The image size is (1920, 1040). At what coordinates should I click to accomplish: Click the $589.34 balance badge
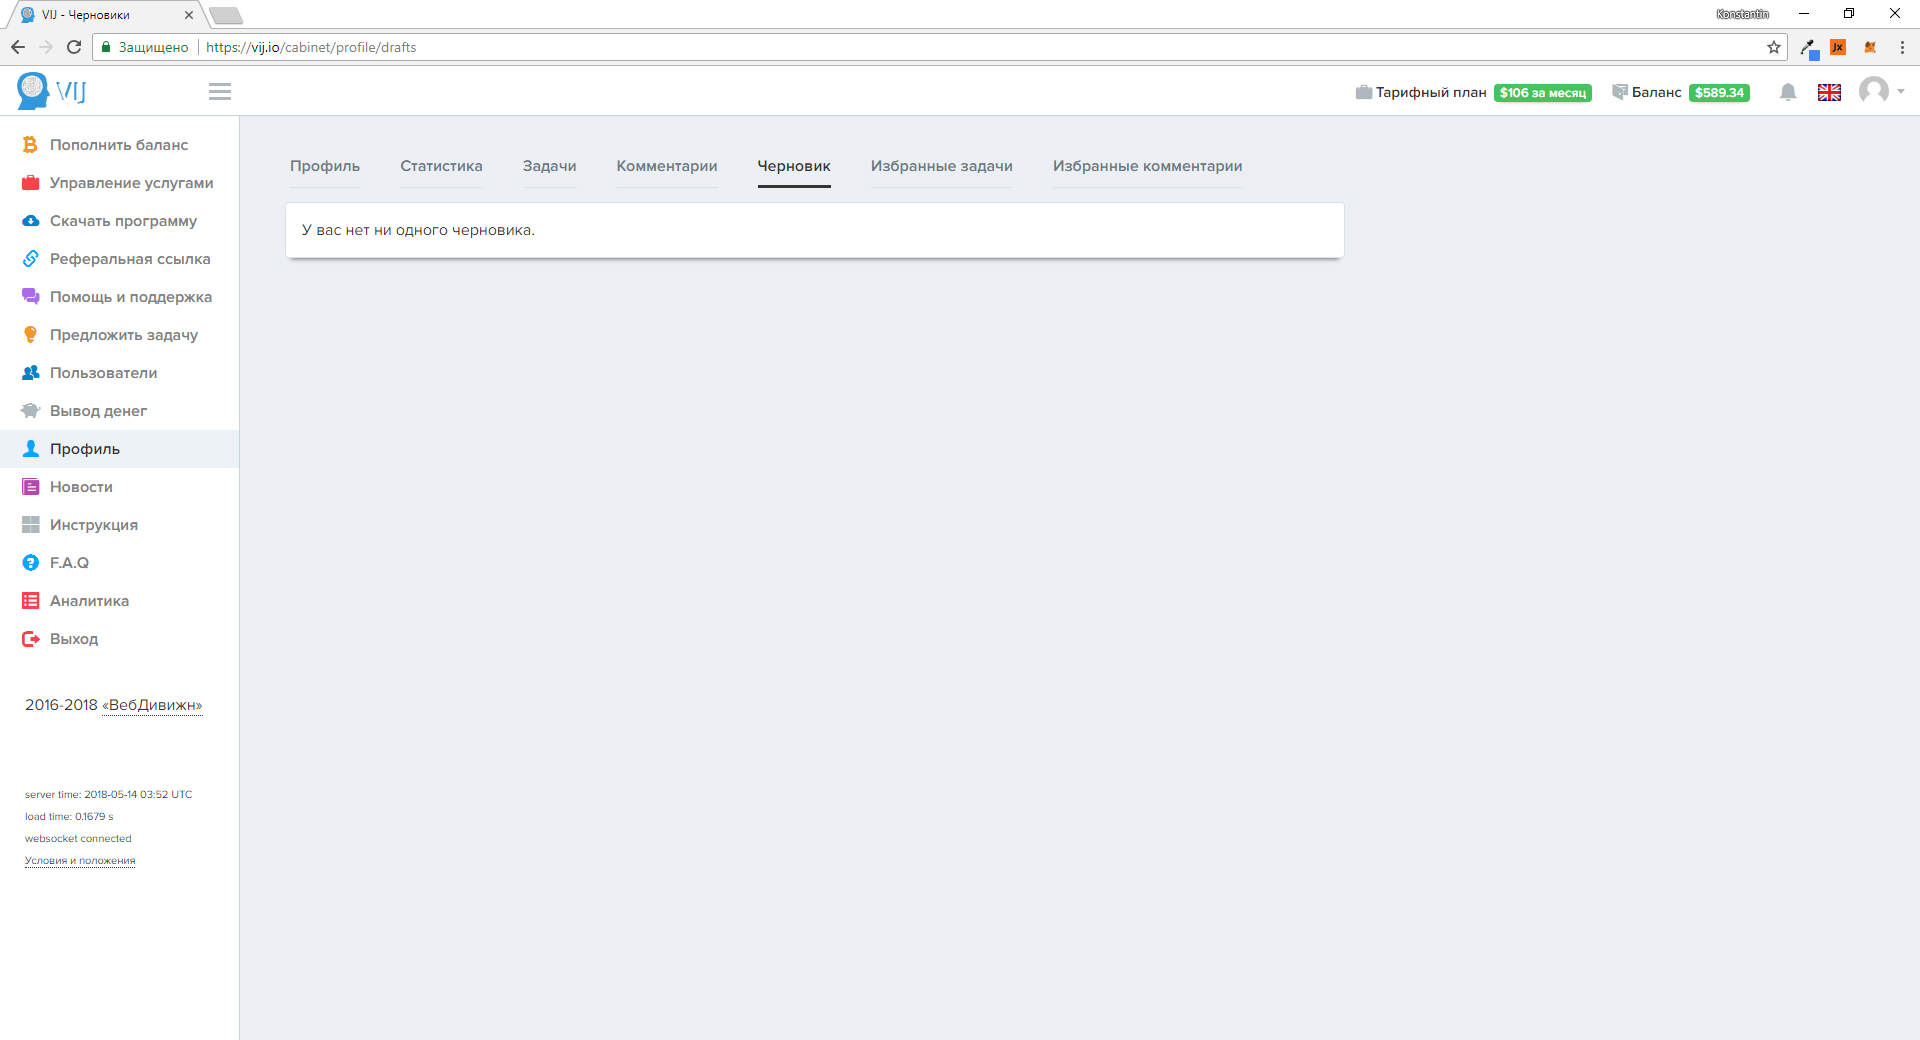pyautogui.click(x=1719, y=93)
